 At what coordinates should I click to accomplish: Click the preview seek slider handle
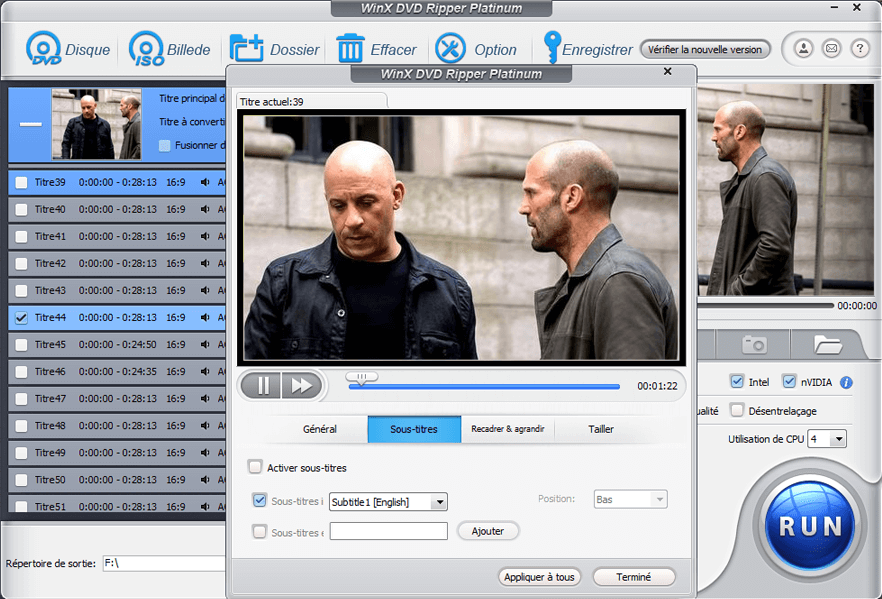[361, 378]
